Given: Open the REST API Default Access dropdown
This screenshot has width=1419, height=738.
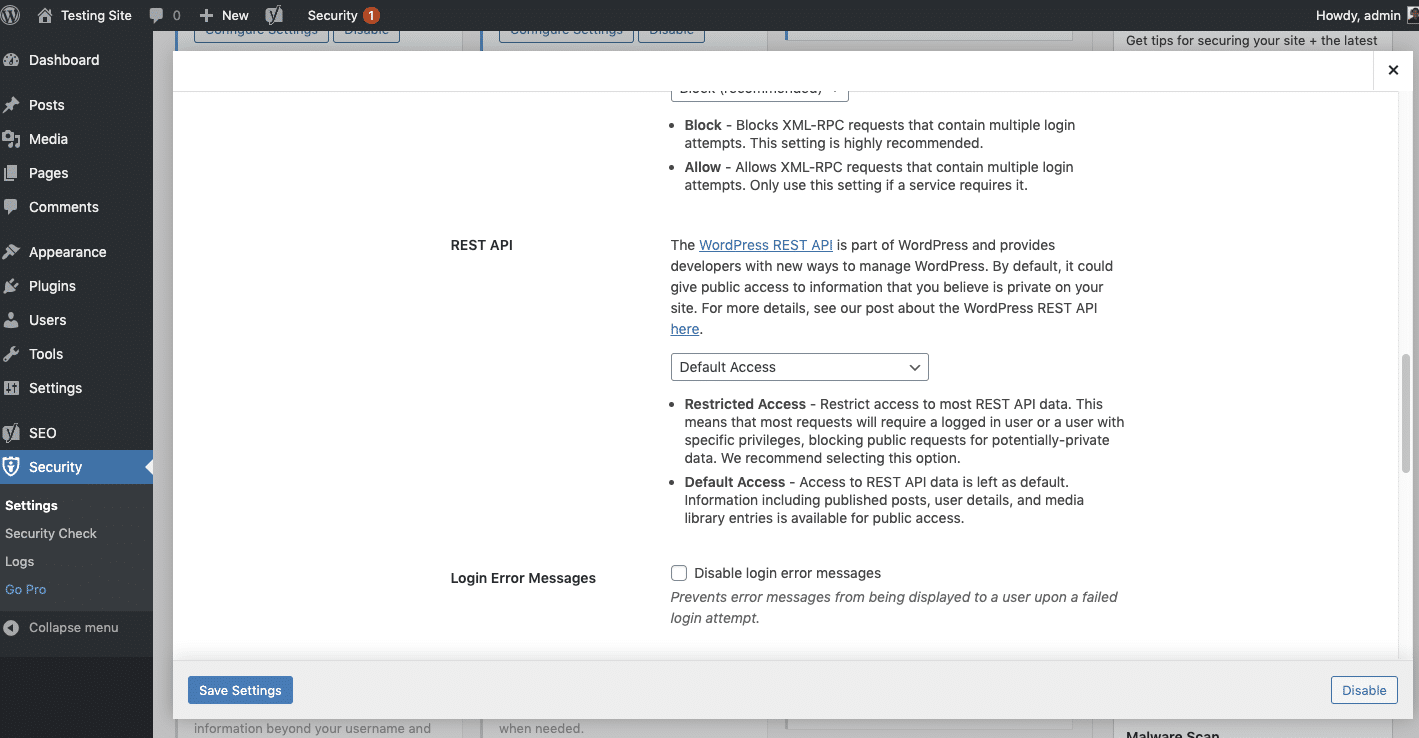Looking at the screenshot, I should [x=800, y=367].
